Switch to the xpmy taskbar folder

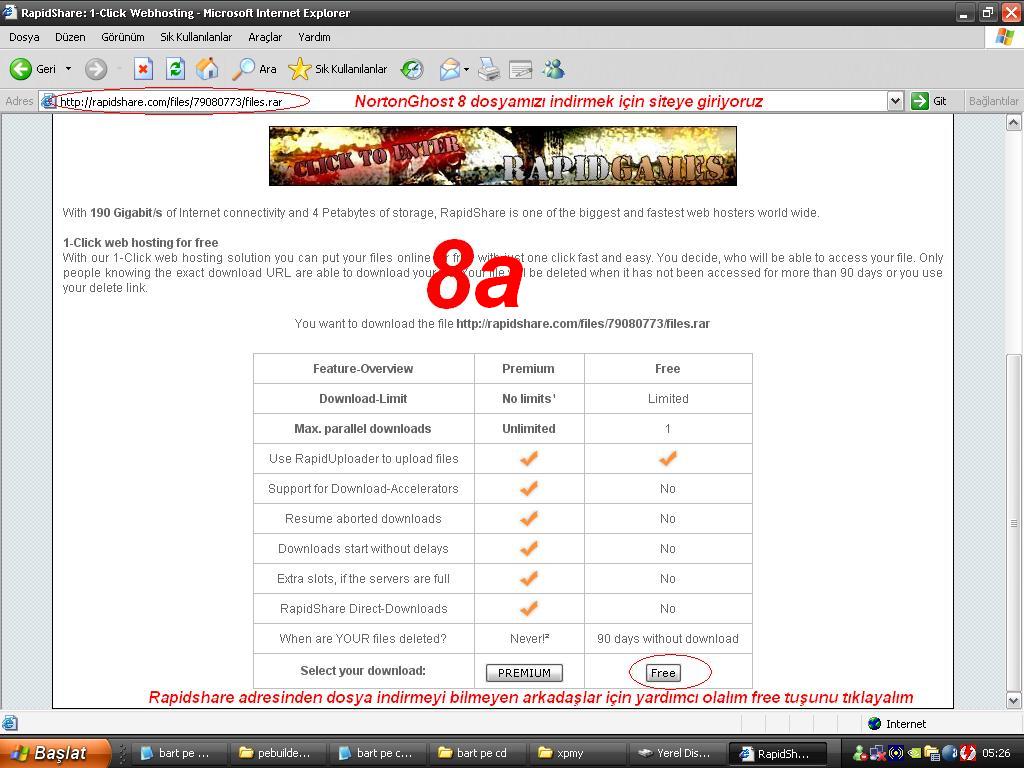click(576, 753)
